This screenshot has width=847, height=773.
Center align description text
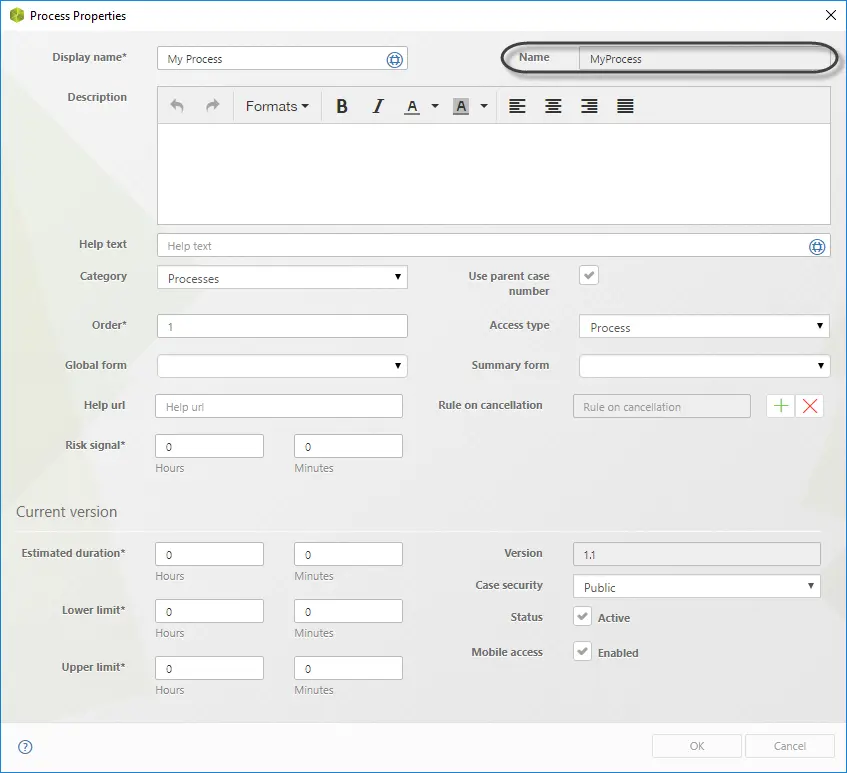pos(553,106)
